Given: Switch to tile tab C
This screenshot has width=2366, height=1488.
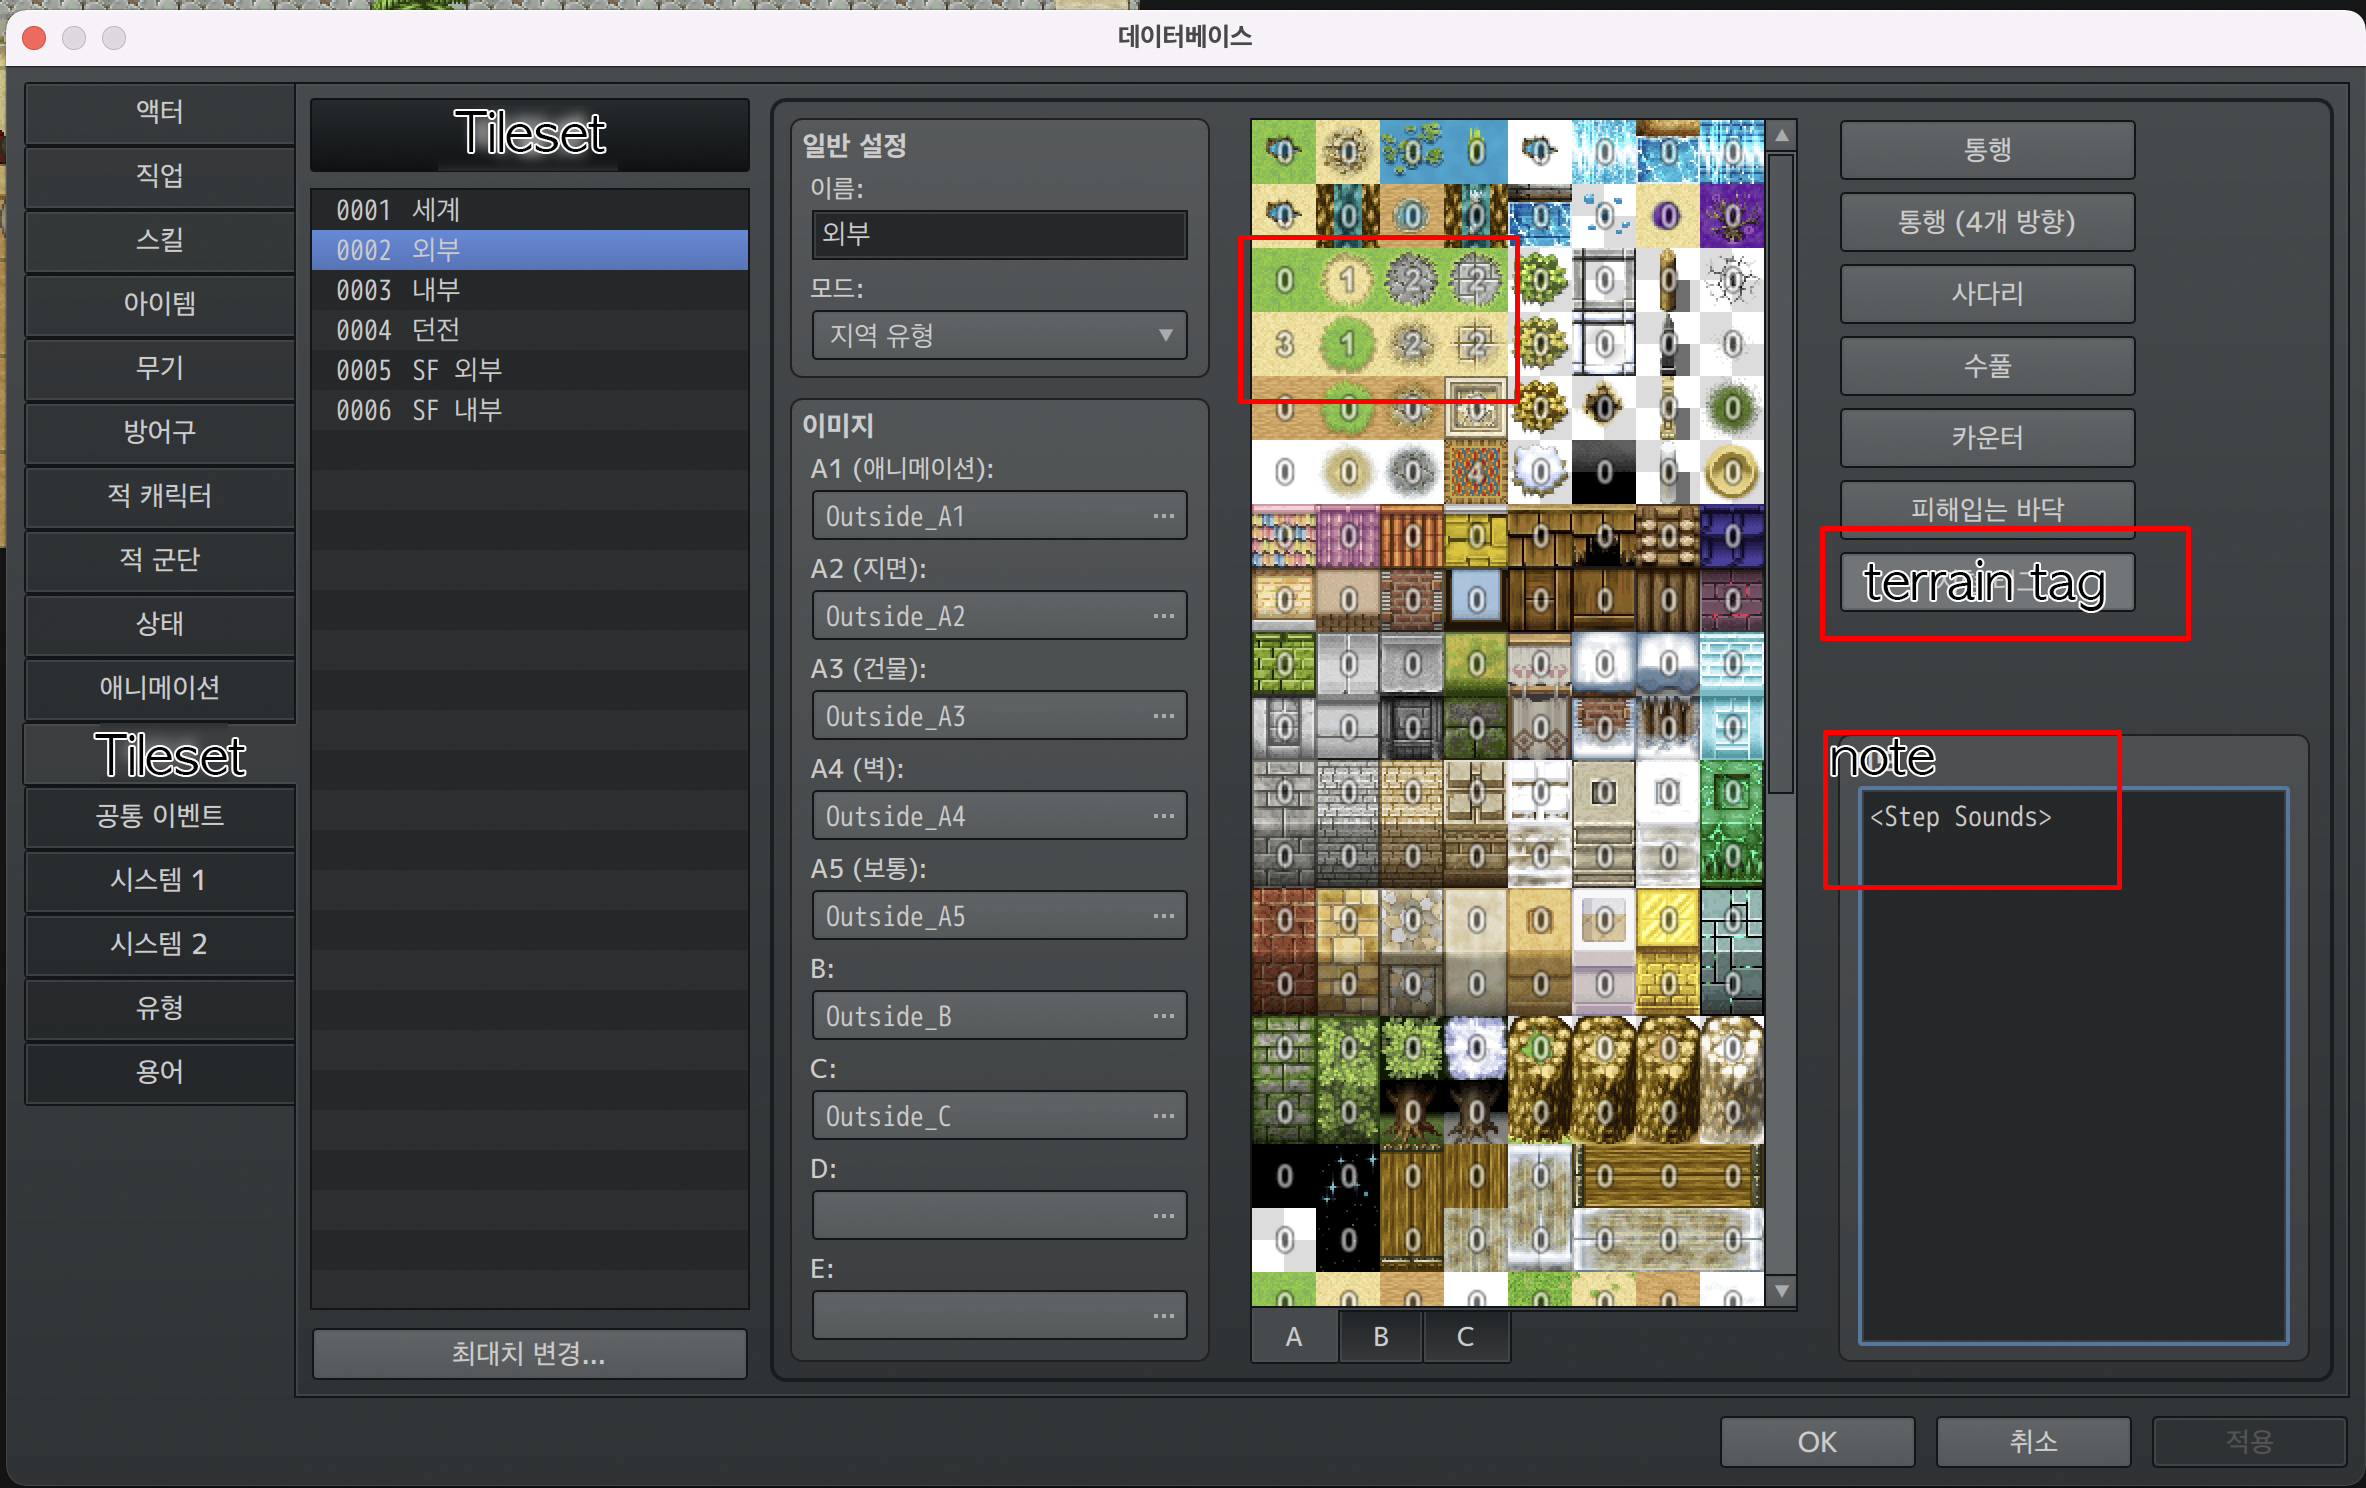Looking at the screenshot, I should pyautogui.click(x=1466, y=1337).
